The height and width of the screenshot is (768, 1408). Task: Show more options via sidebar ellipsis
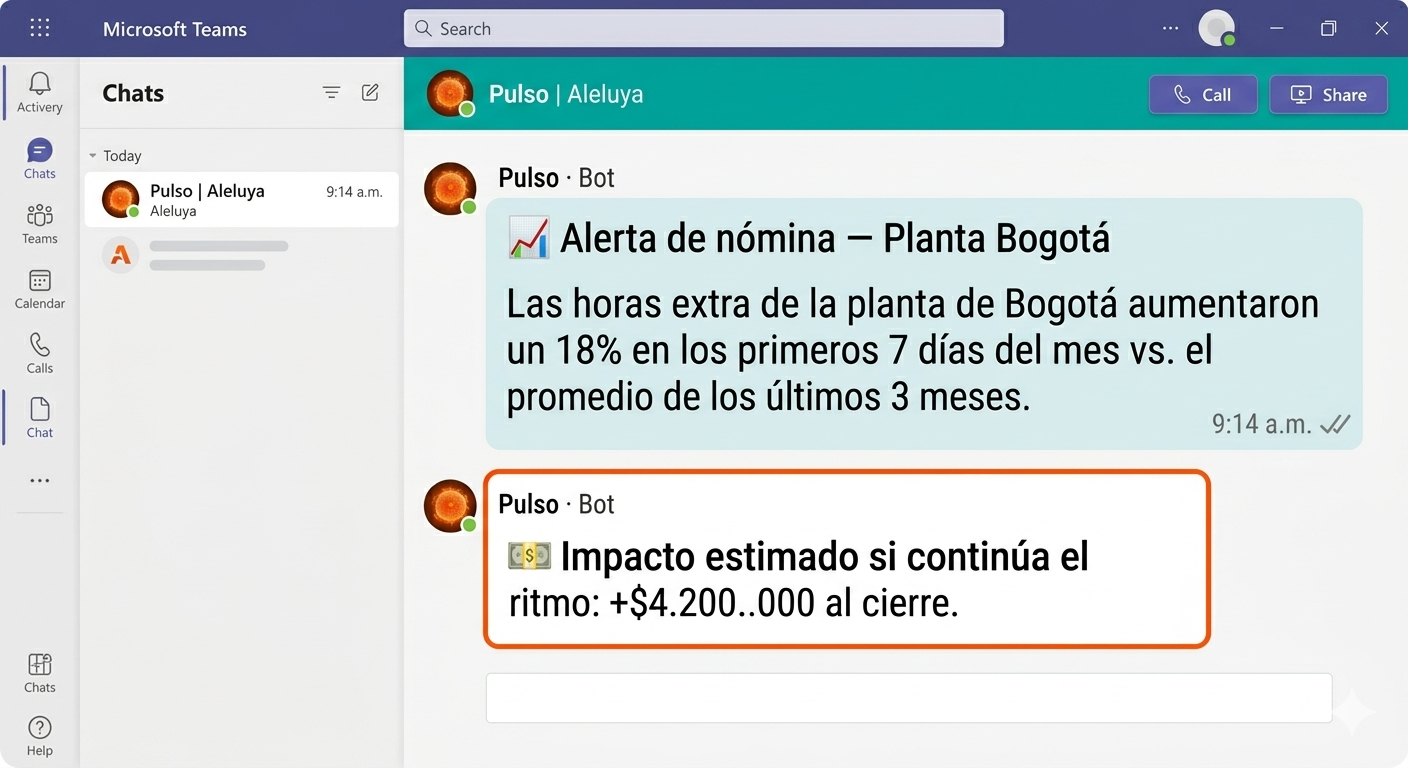[x=39, y=481]
